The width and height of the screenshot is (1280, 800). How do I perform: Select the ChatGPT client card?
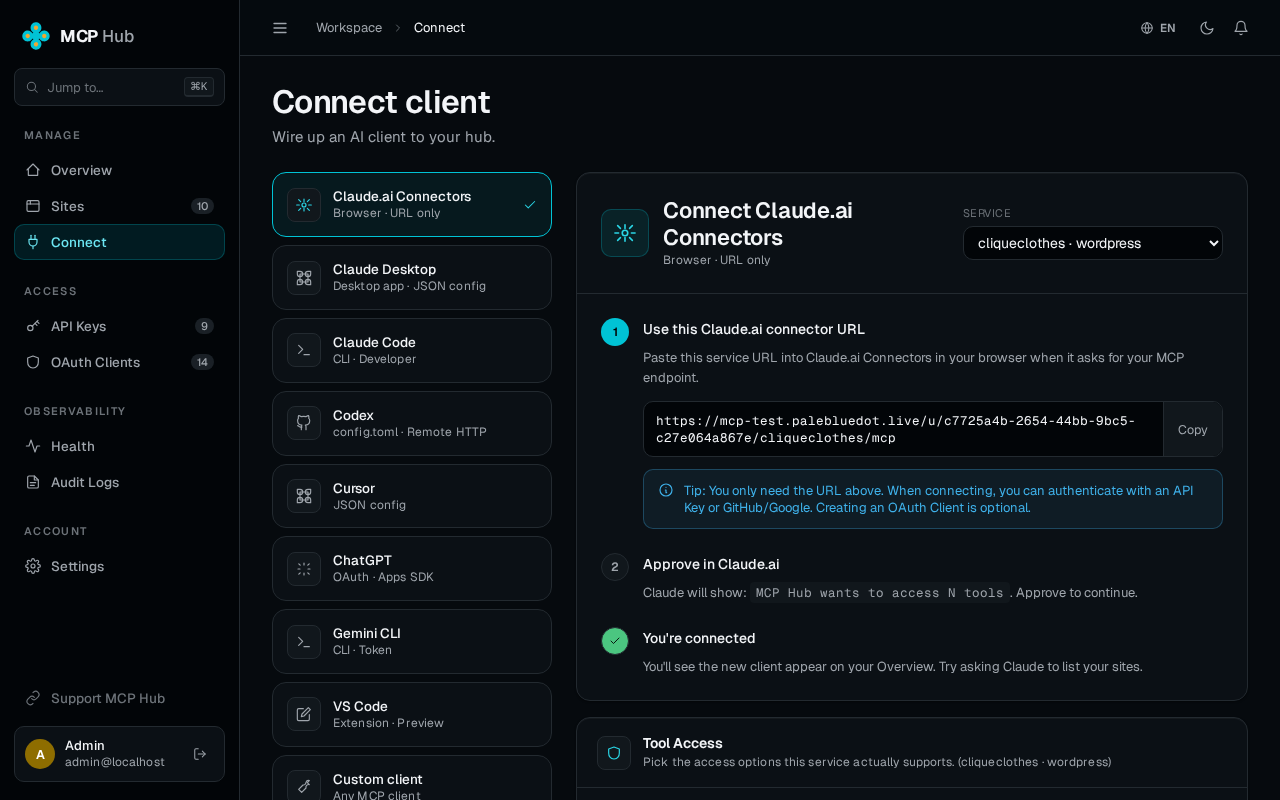pos(412,569)
